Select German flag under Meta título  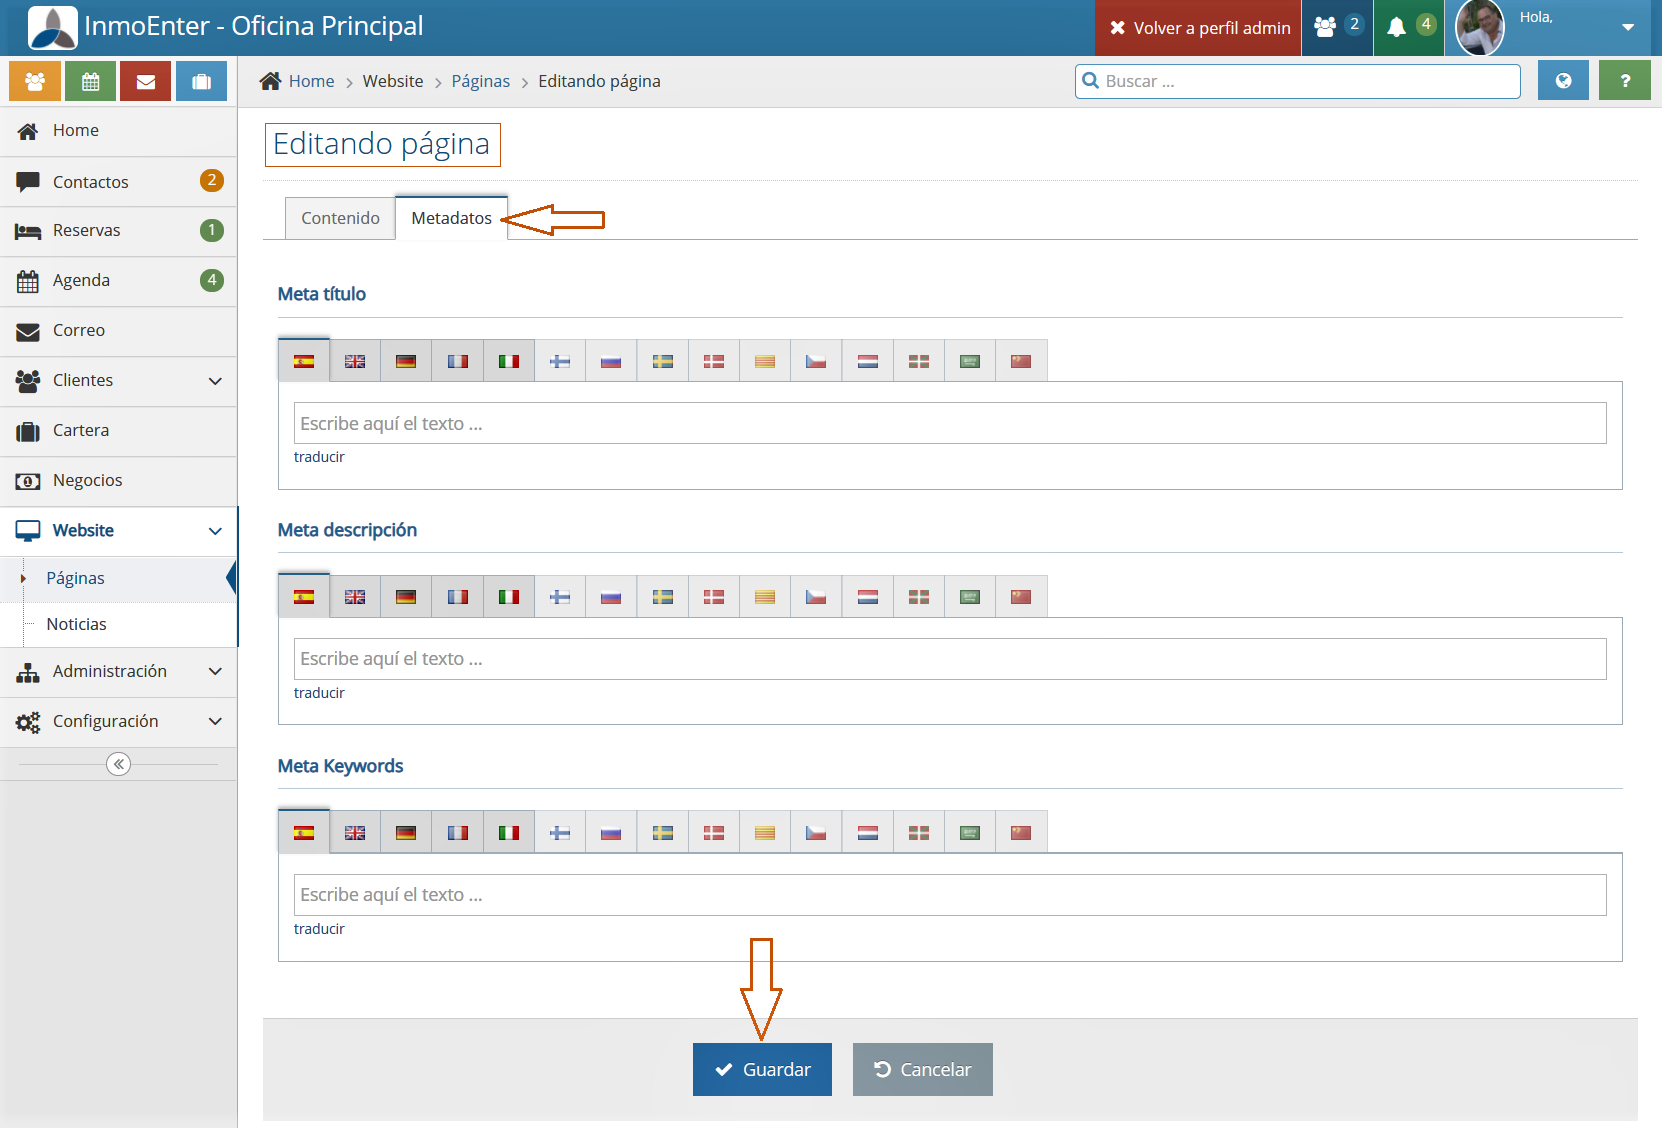click(x=406, y=361)
